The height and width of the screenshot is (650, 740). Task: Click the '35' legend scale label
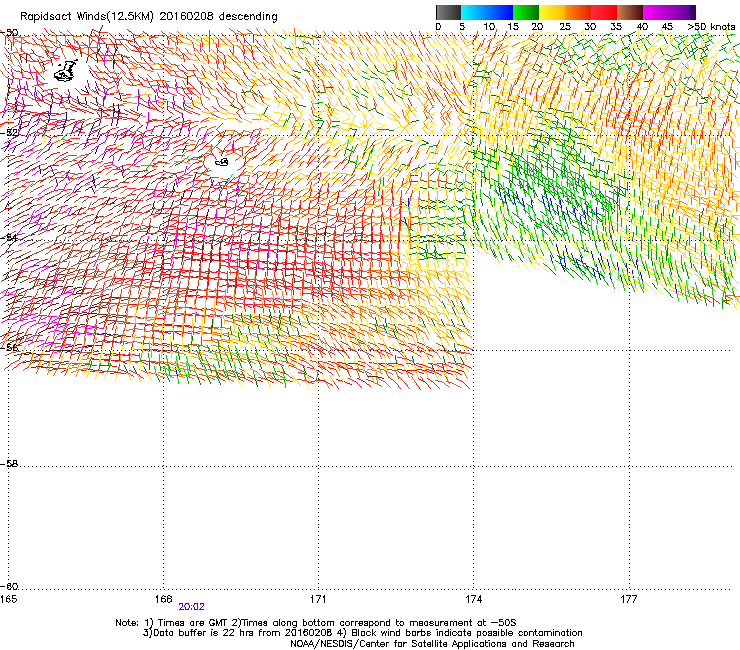[616, 27]
